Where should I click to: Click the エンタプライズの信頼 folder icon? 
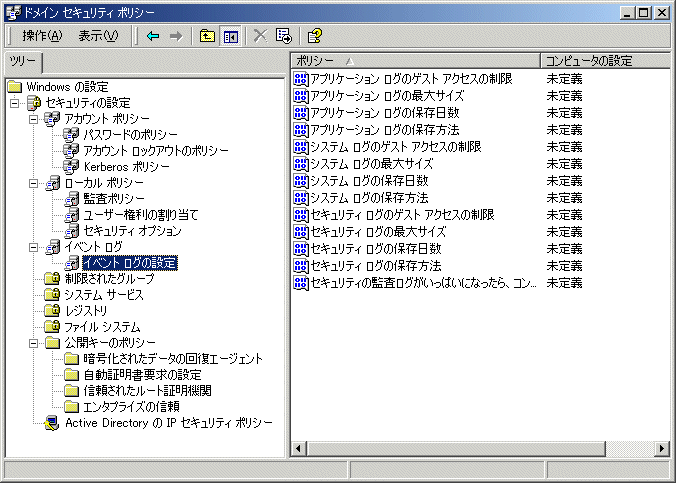71,407
